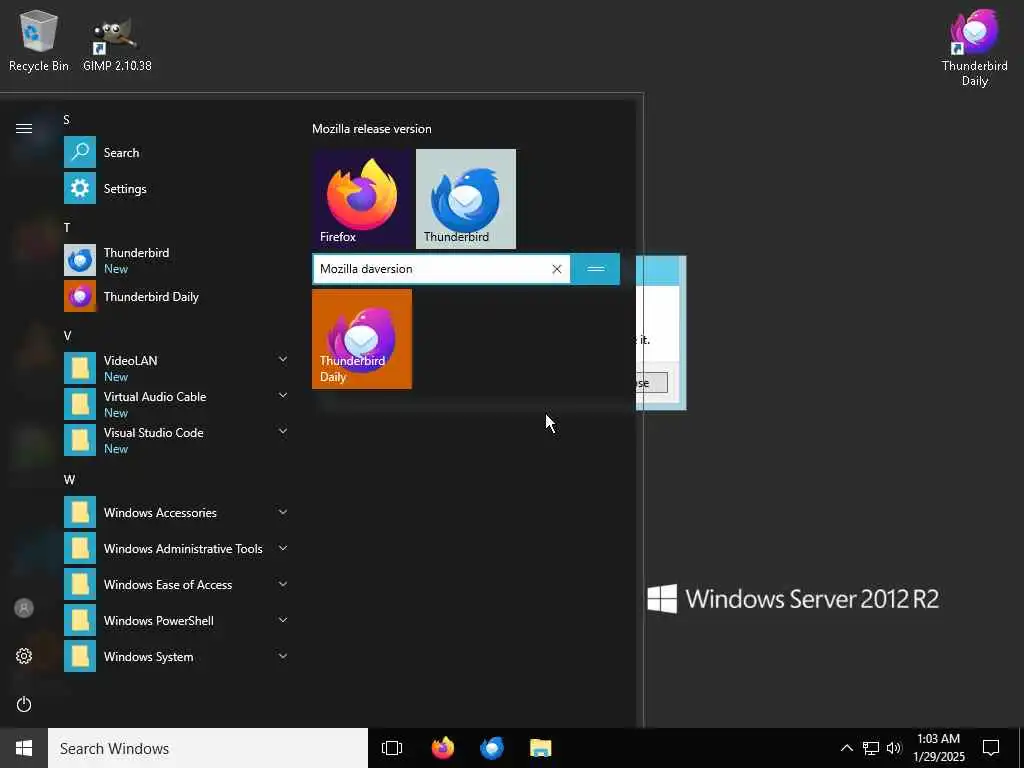Open File Explorer from the taskbar

[541, 748]
